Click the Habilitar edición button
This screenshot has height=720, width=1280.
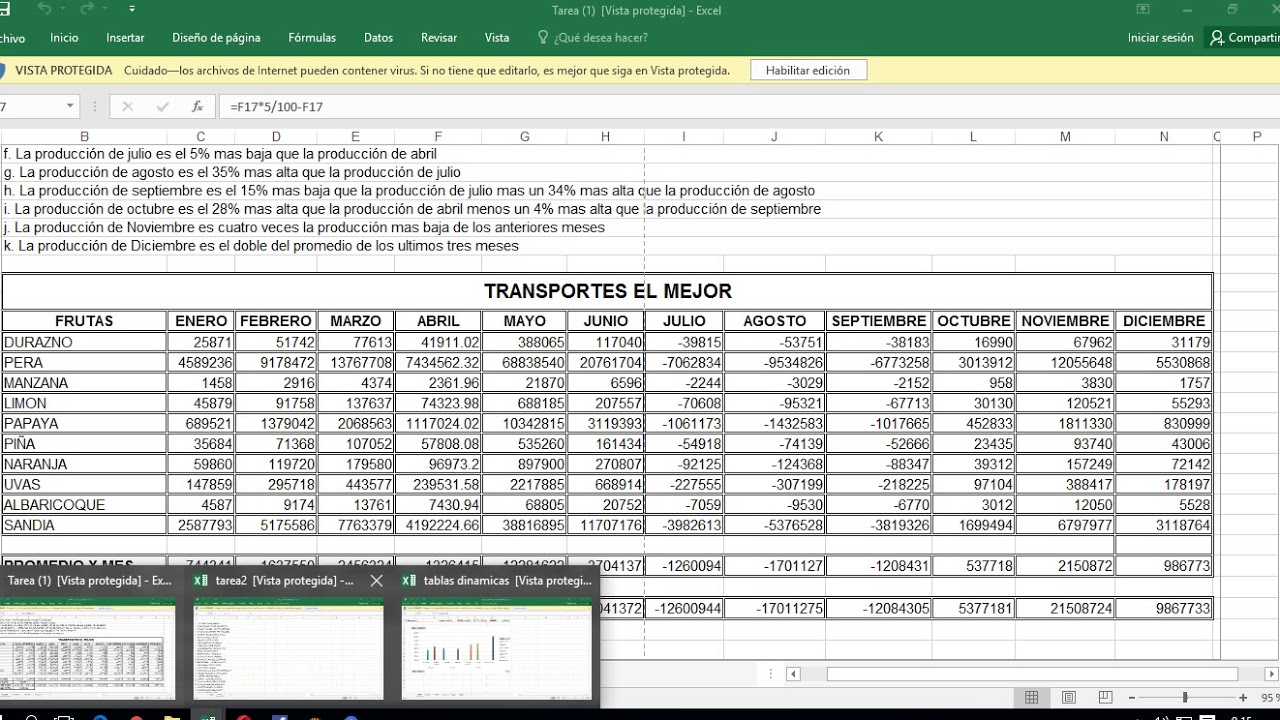[807, 70]
